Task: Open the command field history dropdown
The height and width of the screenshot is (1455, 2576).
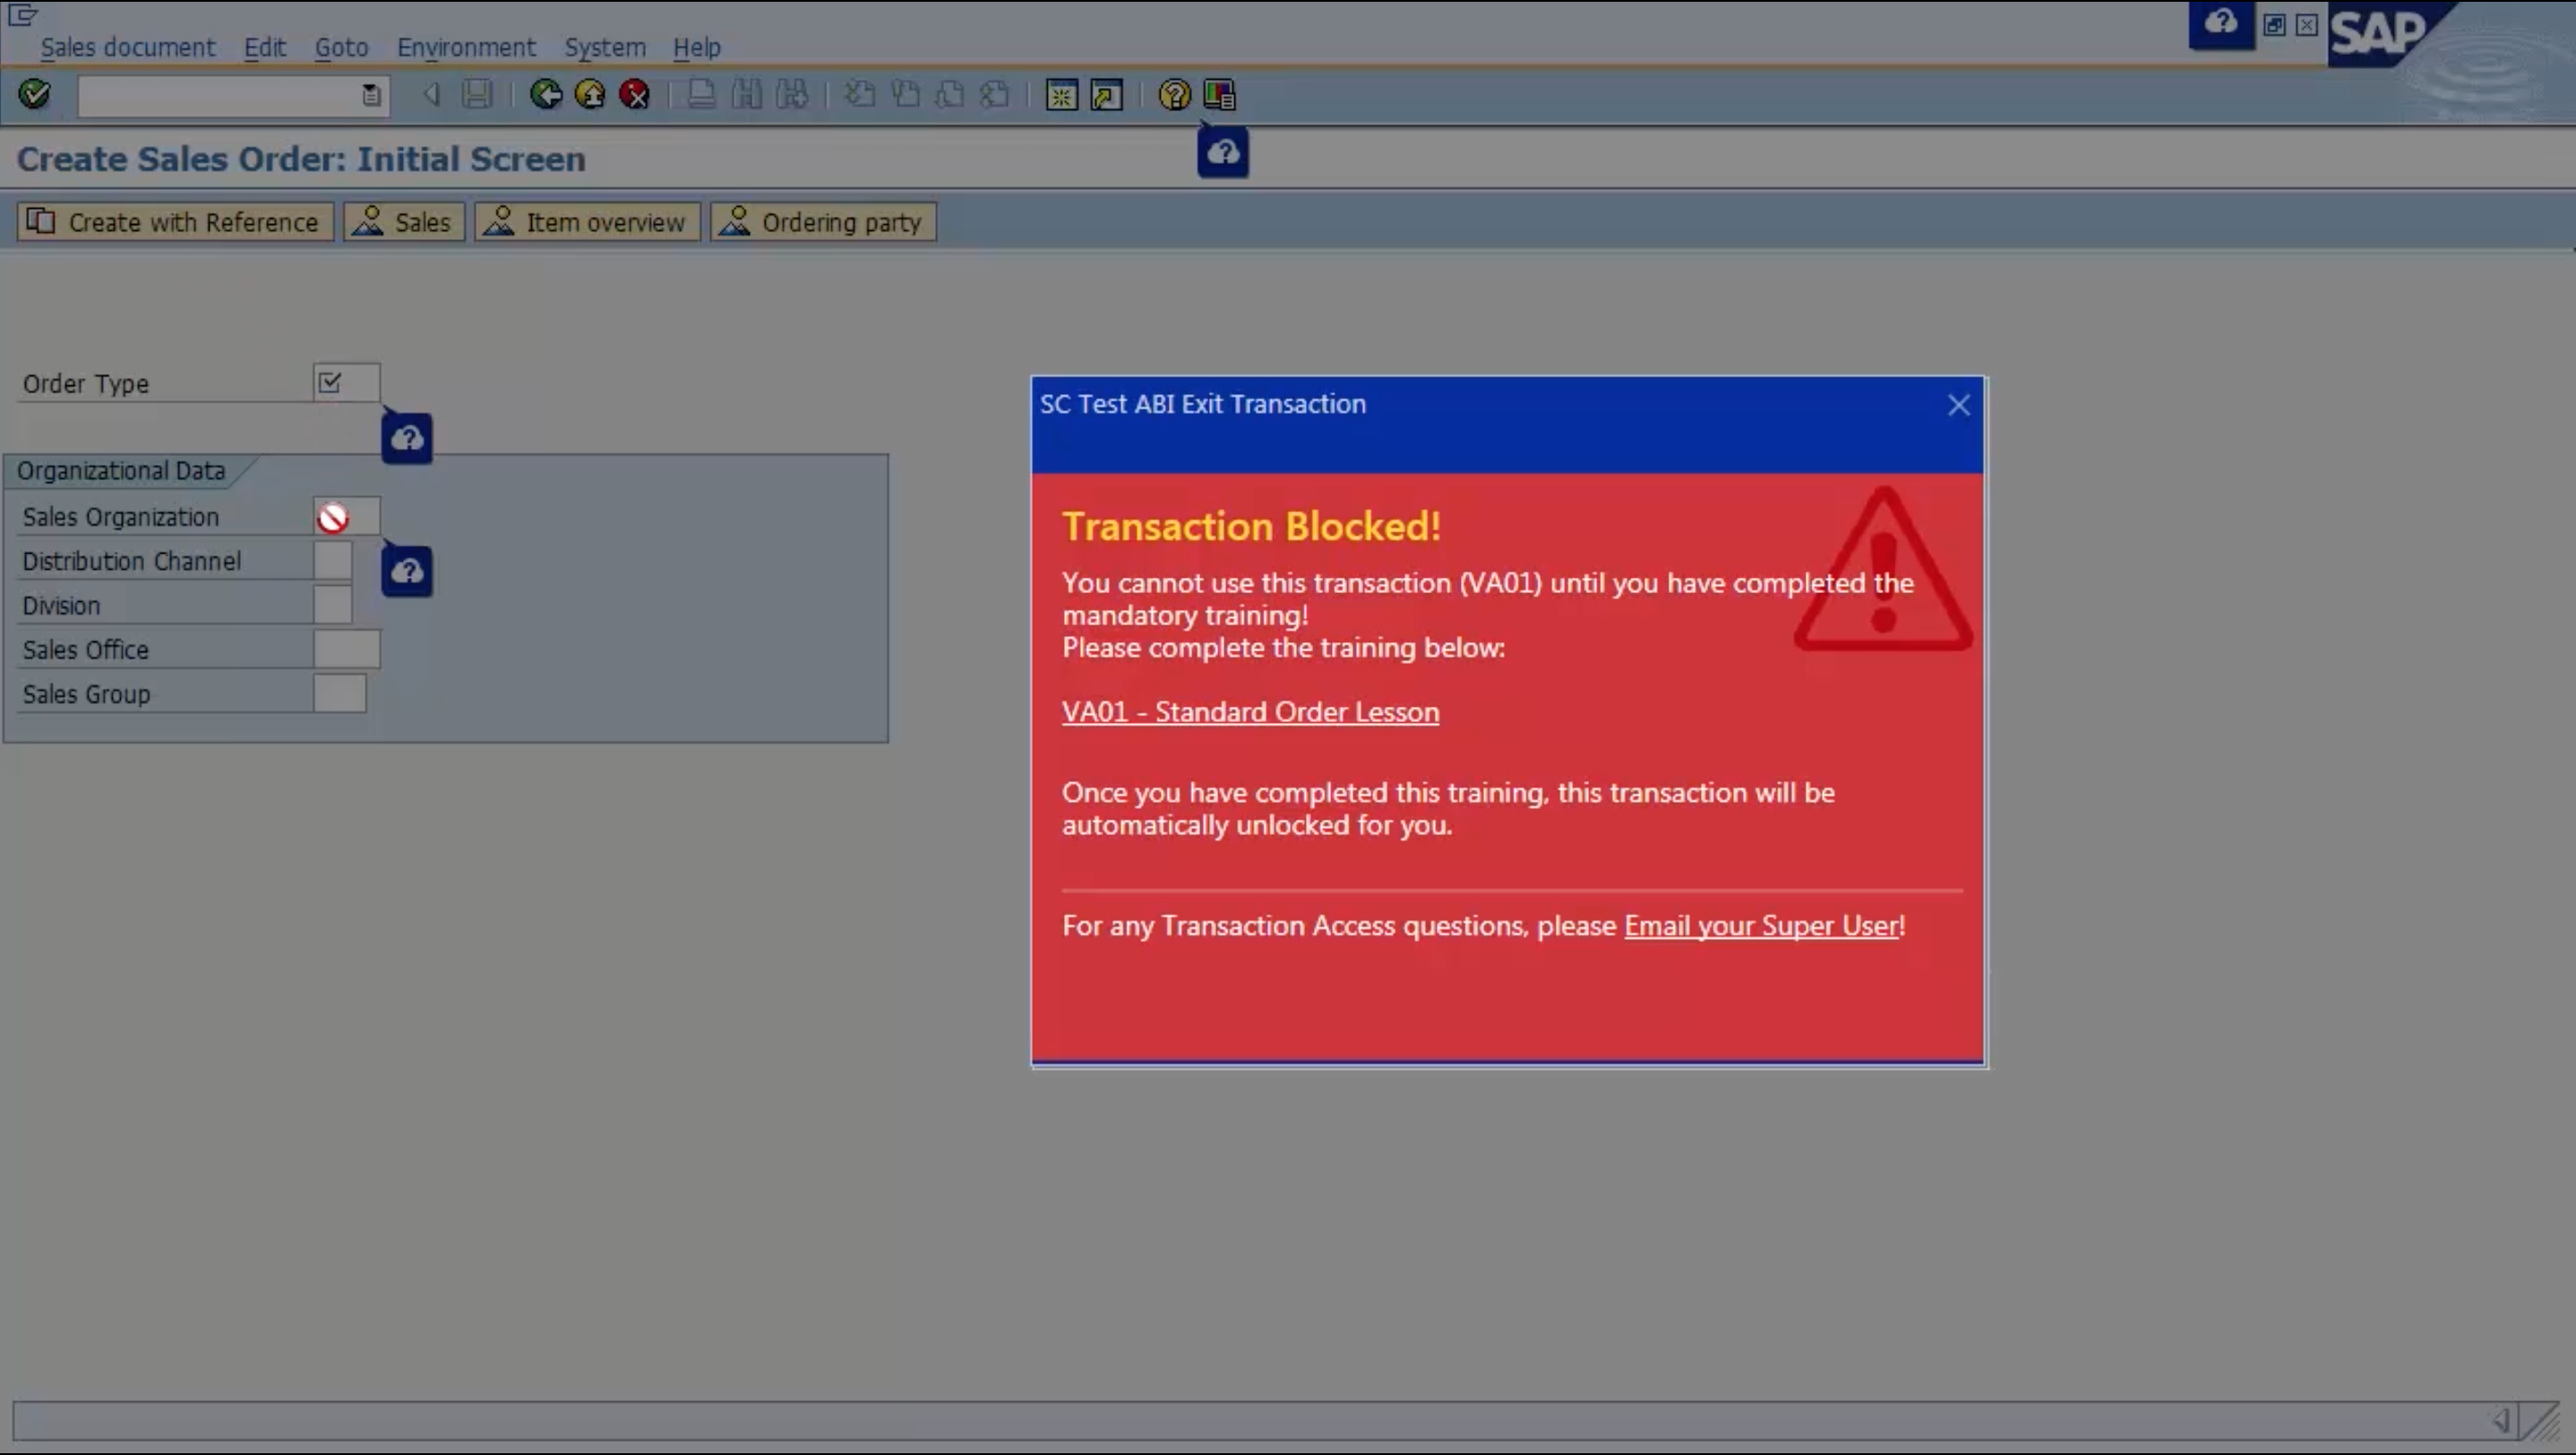Action: click(x=371, y=95)
